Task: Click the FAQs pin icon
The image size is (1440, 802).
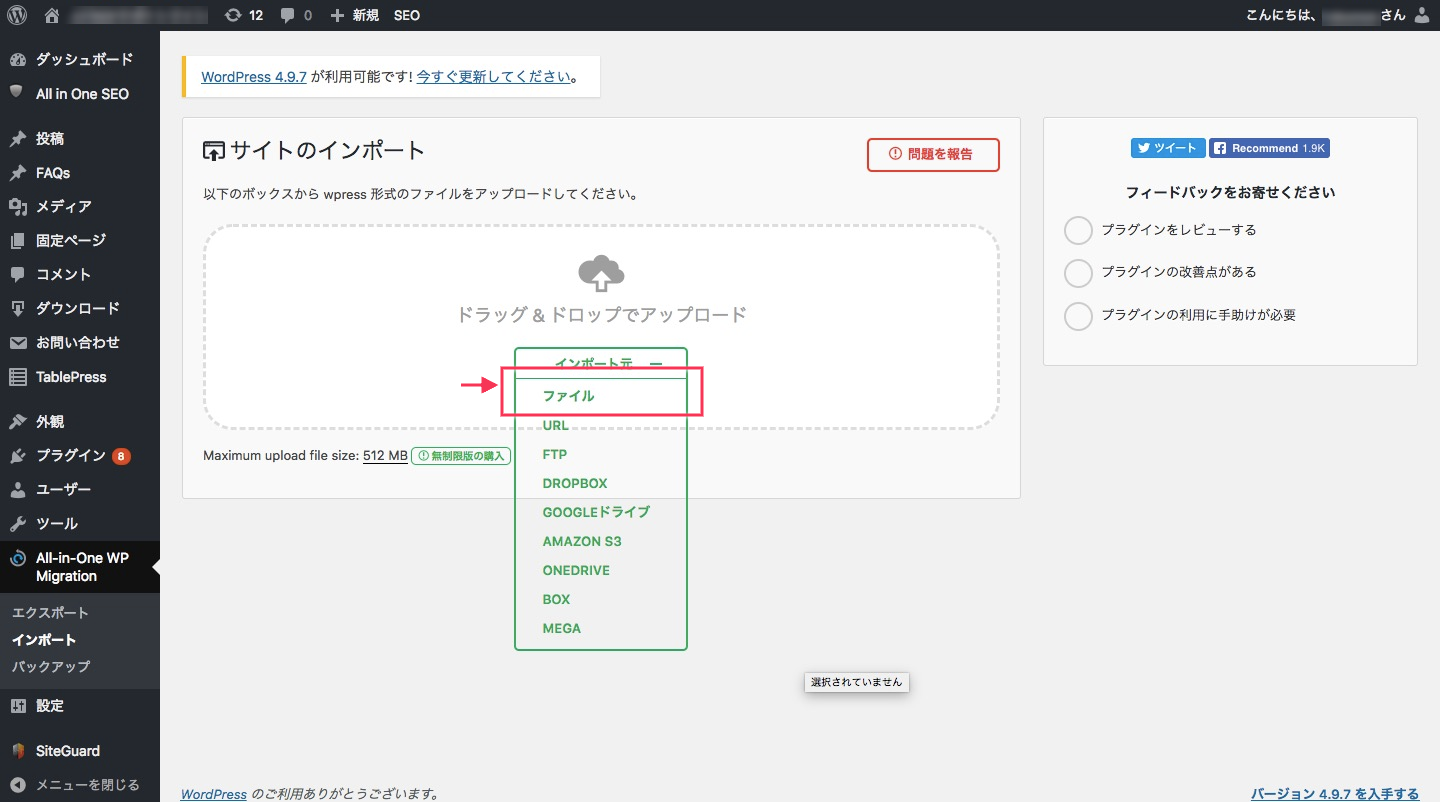Action: tap(17, 173)
